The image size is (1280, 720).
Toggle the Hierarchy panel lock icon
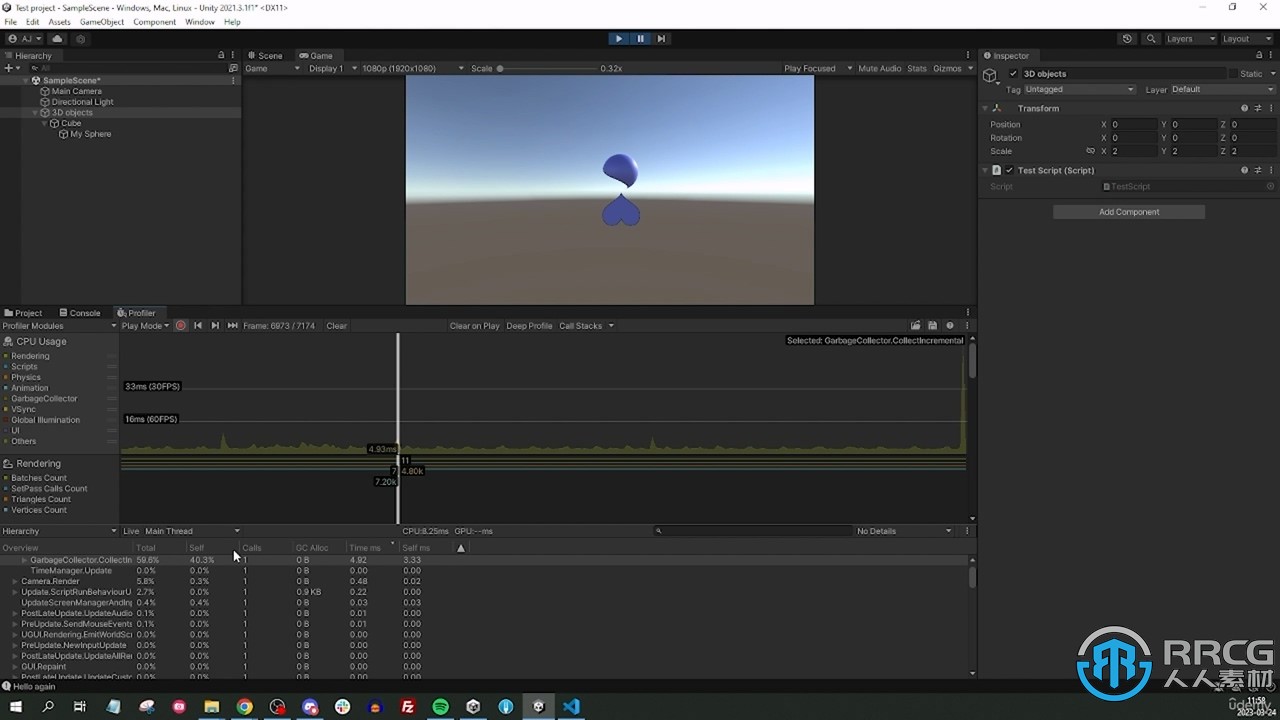pos(222,56)
